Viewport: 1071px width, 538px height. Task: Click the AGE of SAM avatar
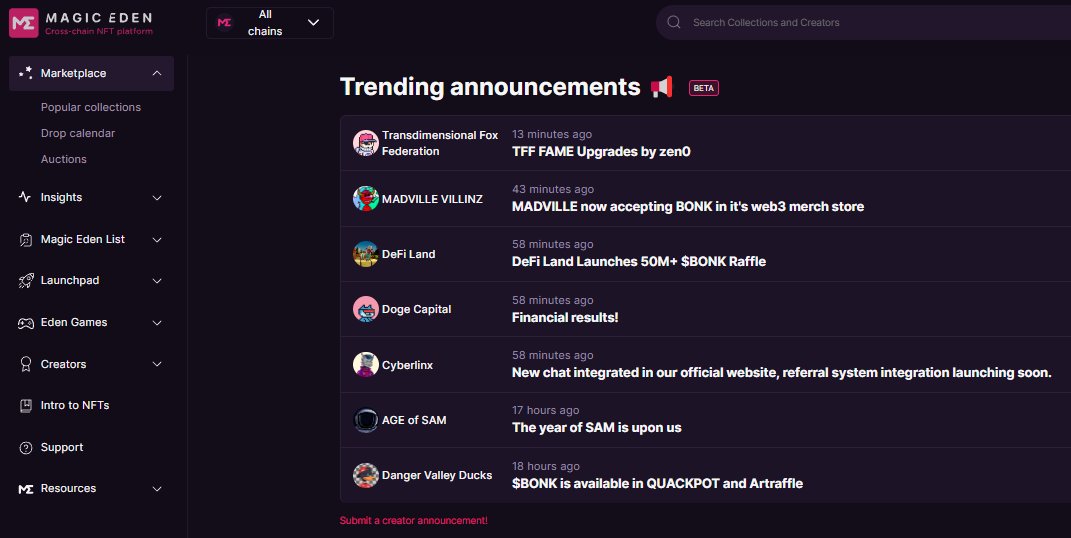point(365,420)
